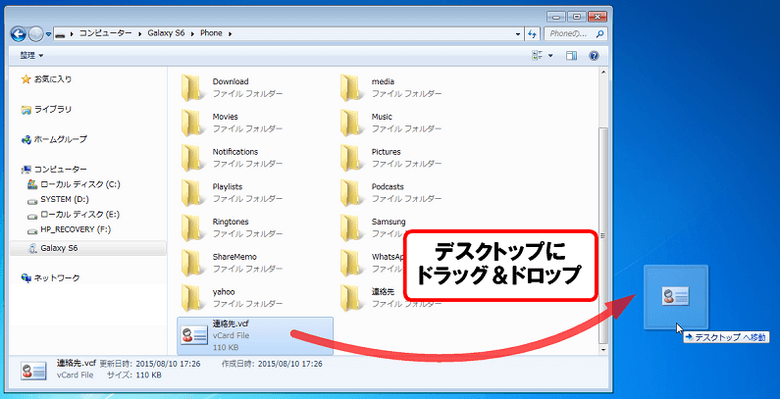Toggle the preview pane icon
The width and height of the screenshot is (780, 399).
pyautogui.click(x=571, y=56)
